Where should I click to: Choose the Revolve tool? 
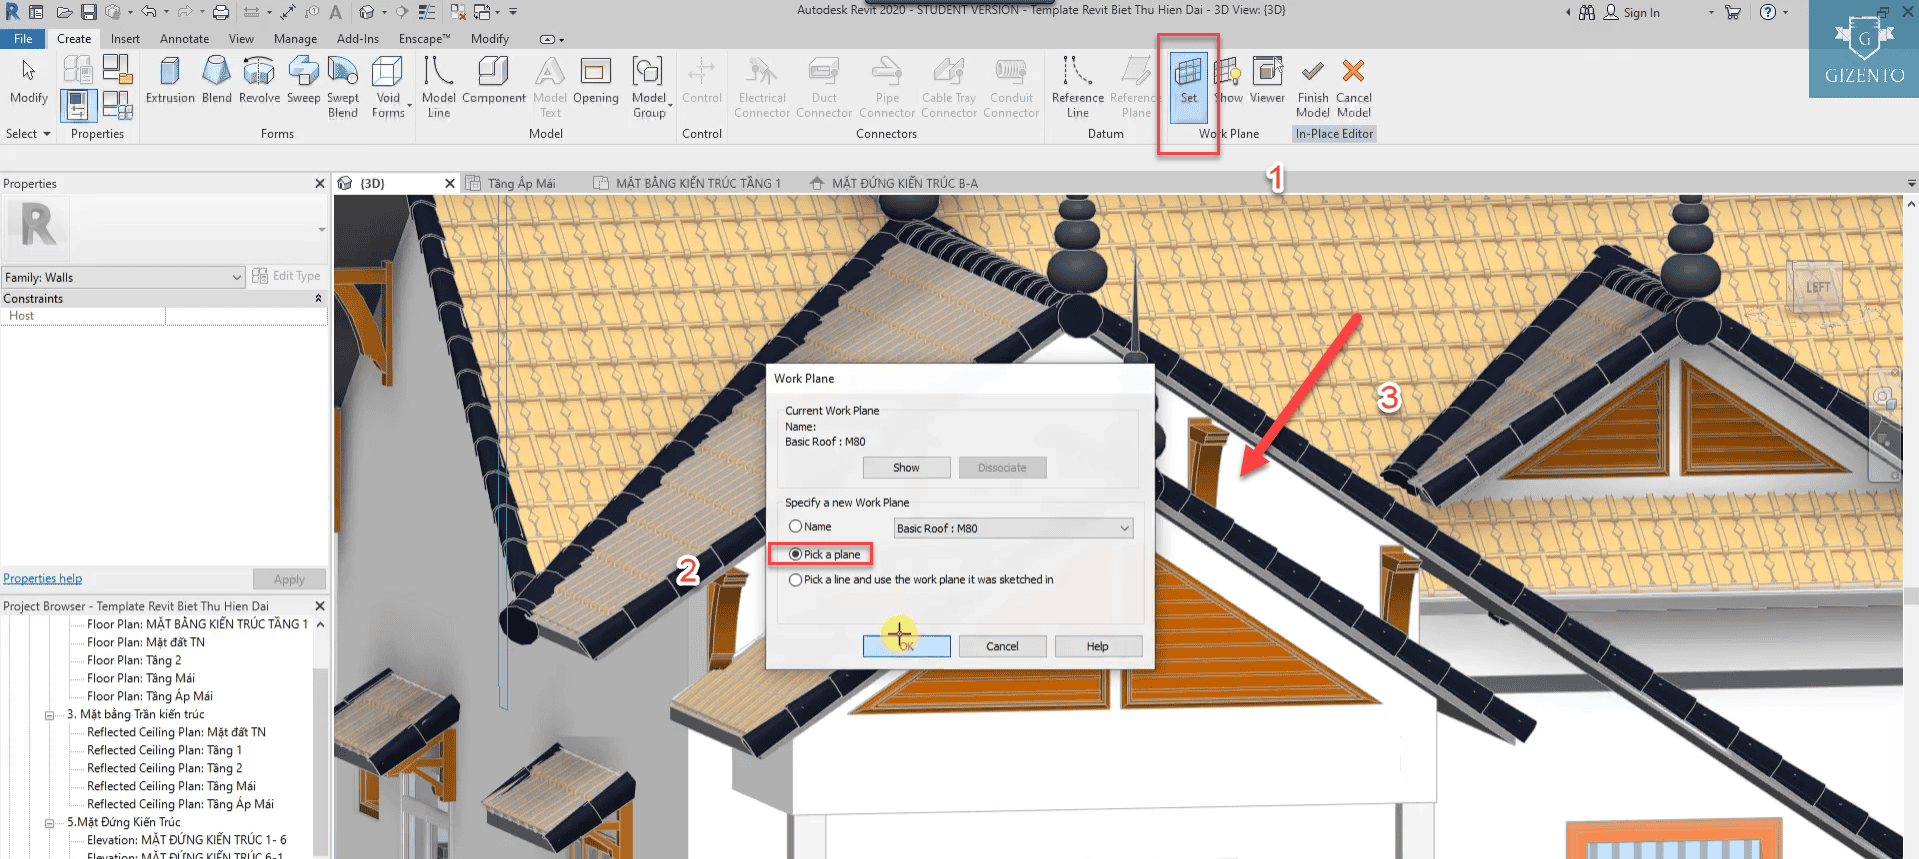click(x=259, y=80)
